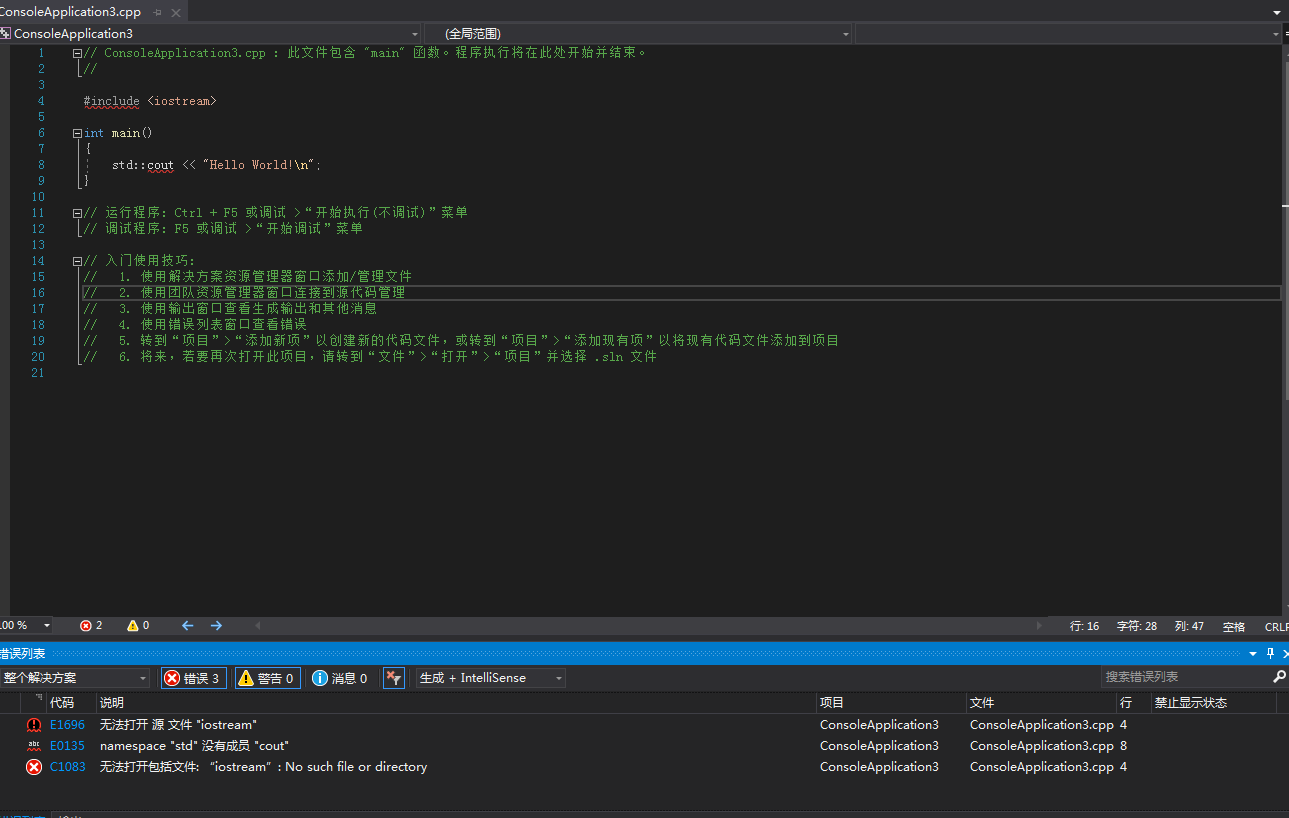This screenshot has height=818, width=1289.
Task: Open the multi-filter icon in the Error List toolbar
Action: (393, 678)
